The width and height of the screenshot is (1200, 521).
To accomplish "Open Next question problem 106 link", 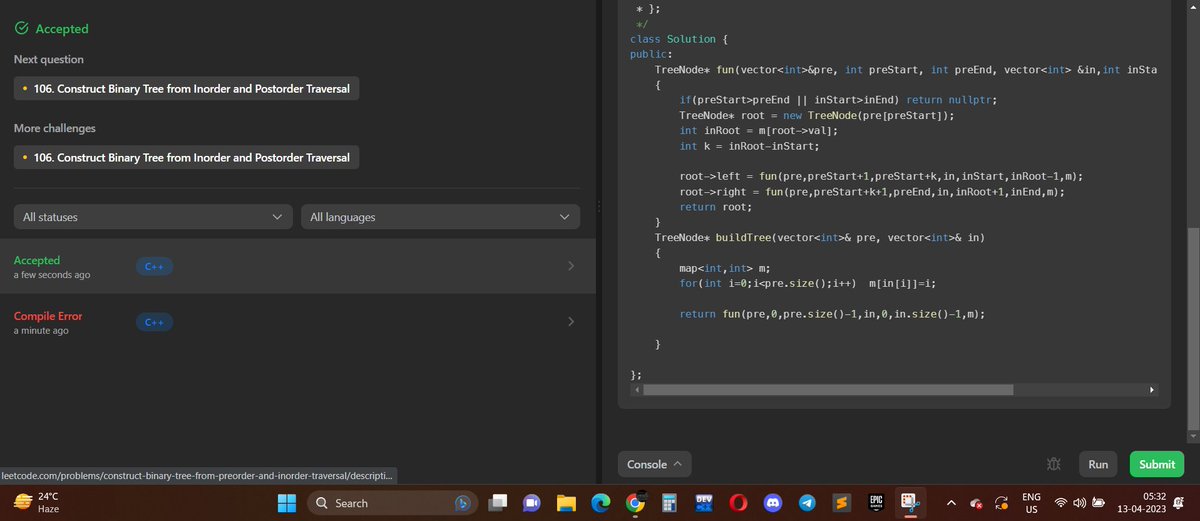I will click(186, 89).
